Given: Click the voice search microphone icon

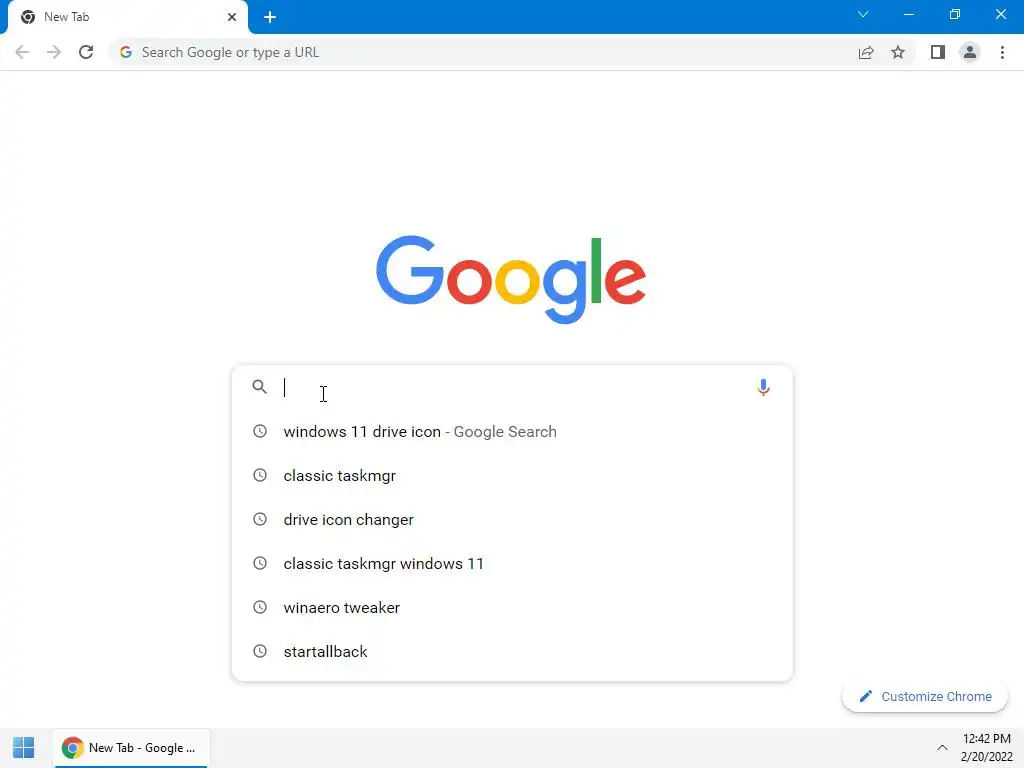Looking at the screenshot, I should [x=763, y=387].
